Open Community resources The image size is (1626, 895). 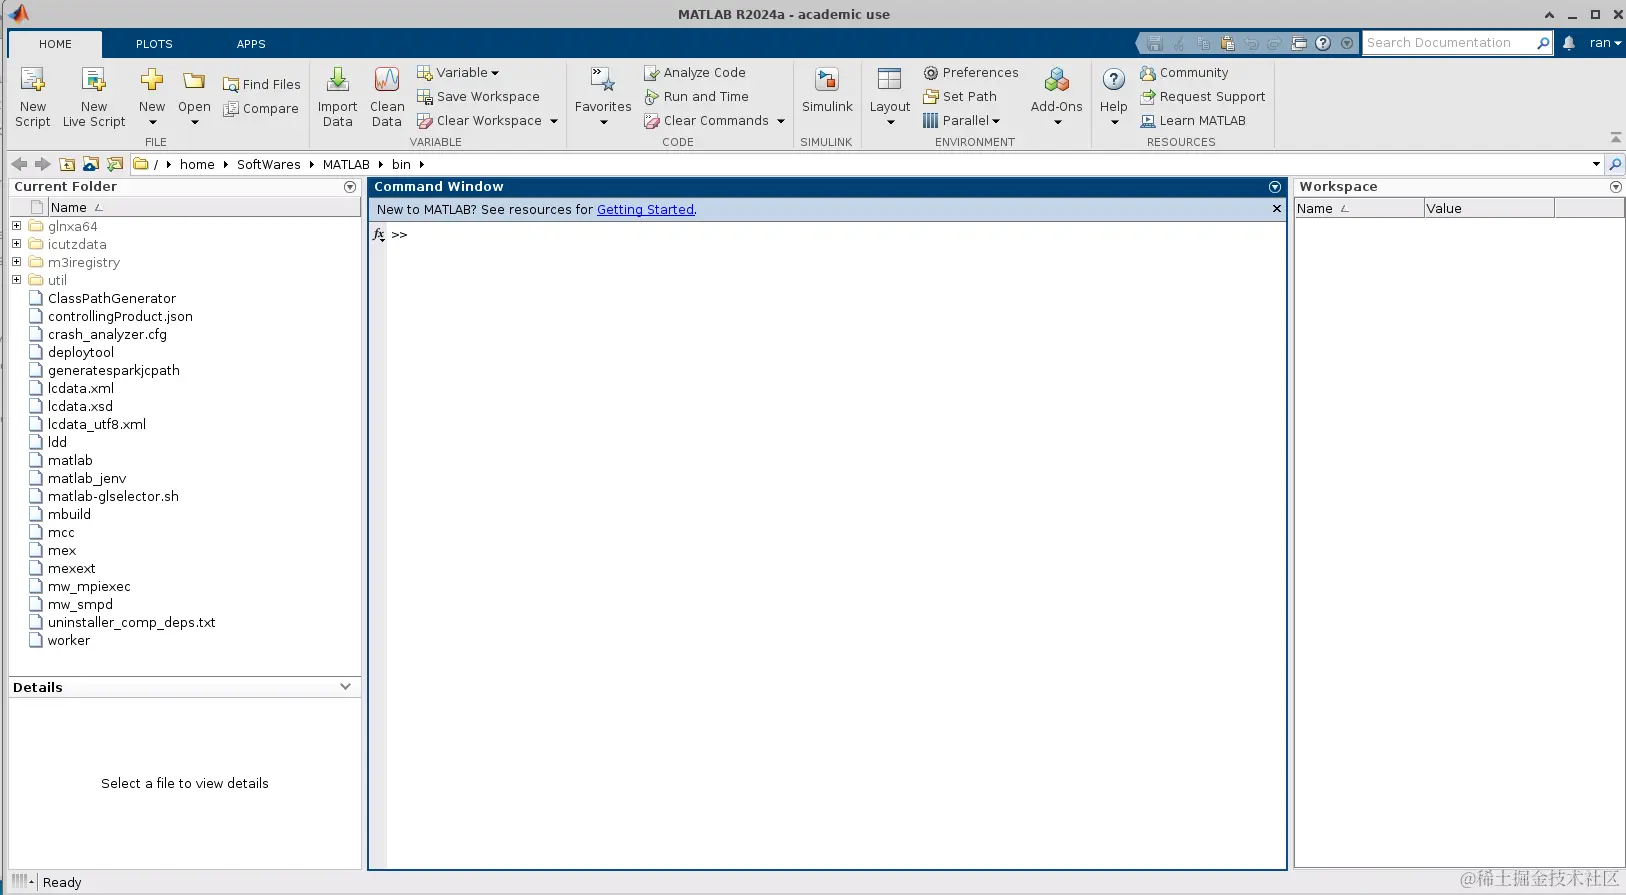coord(1184,72)
